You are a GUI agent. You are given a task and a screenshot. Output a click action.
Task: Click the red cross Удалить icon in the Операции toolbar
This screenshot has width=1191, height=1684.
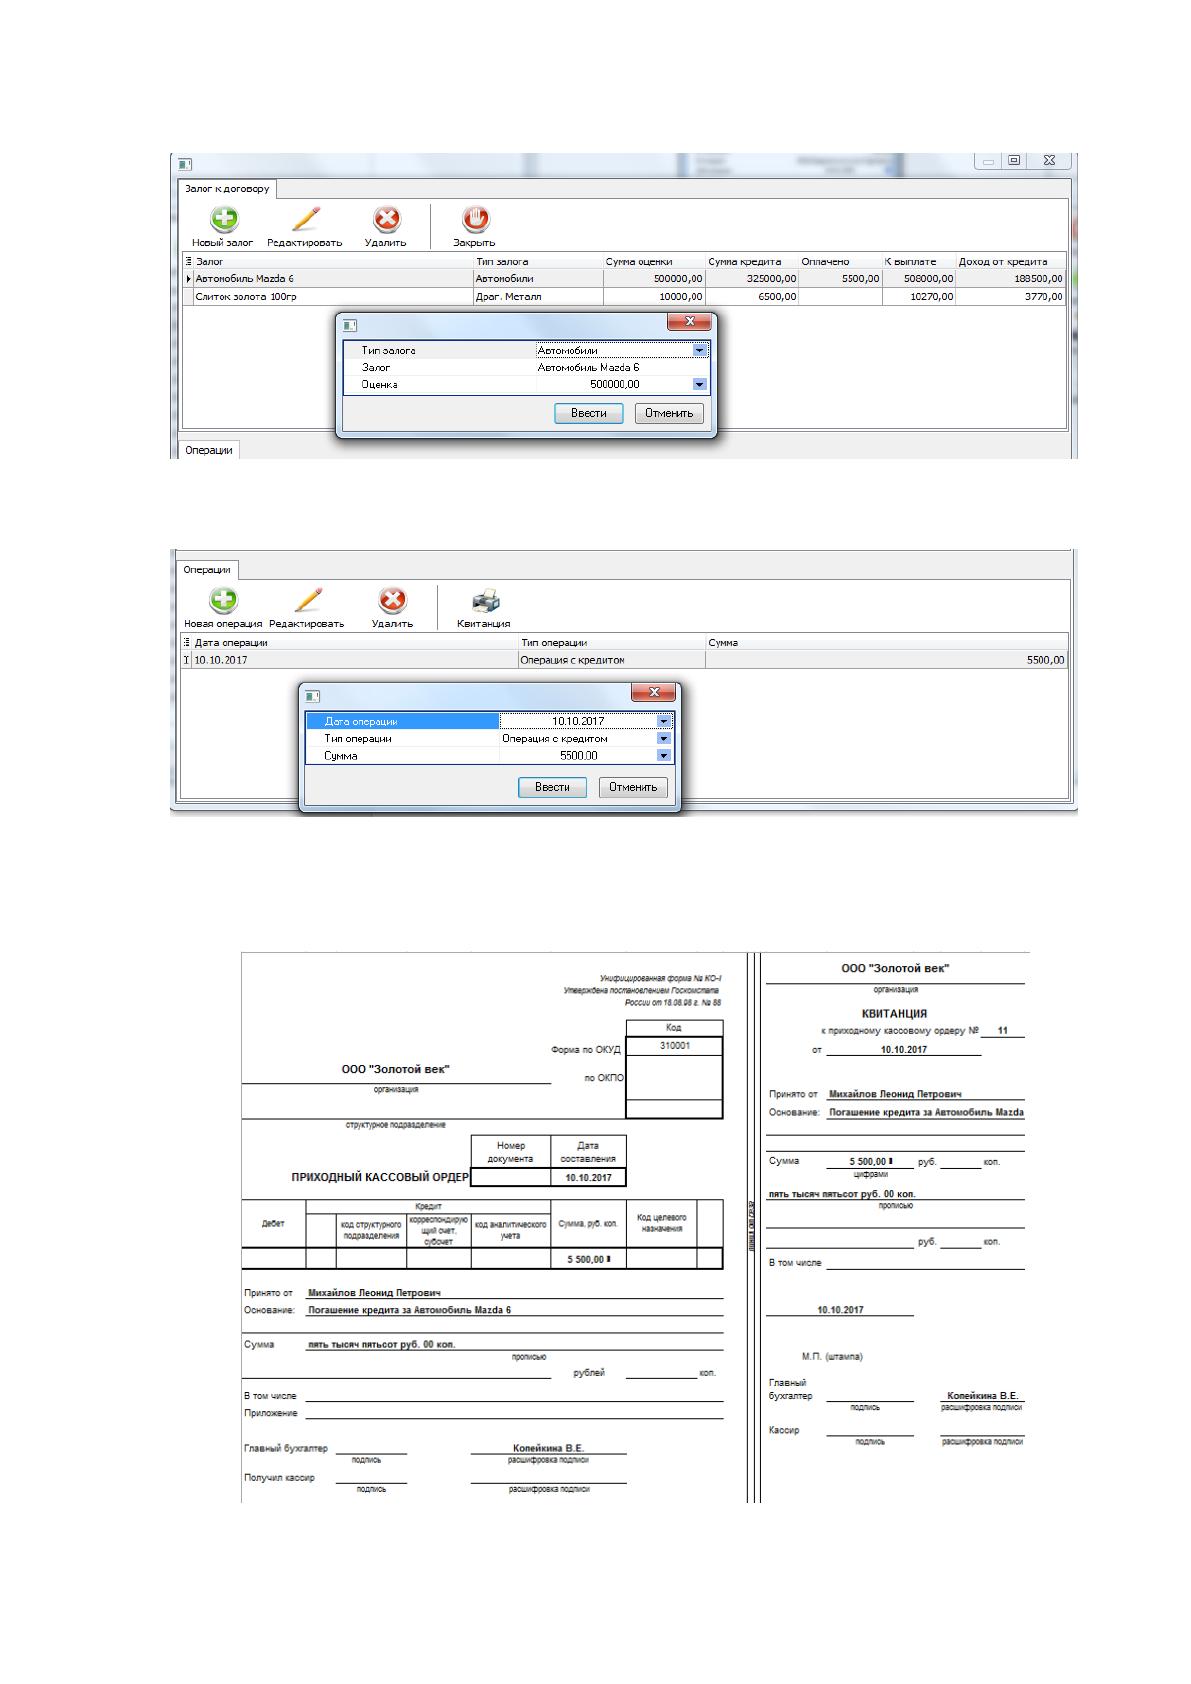392,601
